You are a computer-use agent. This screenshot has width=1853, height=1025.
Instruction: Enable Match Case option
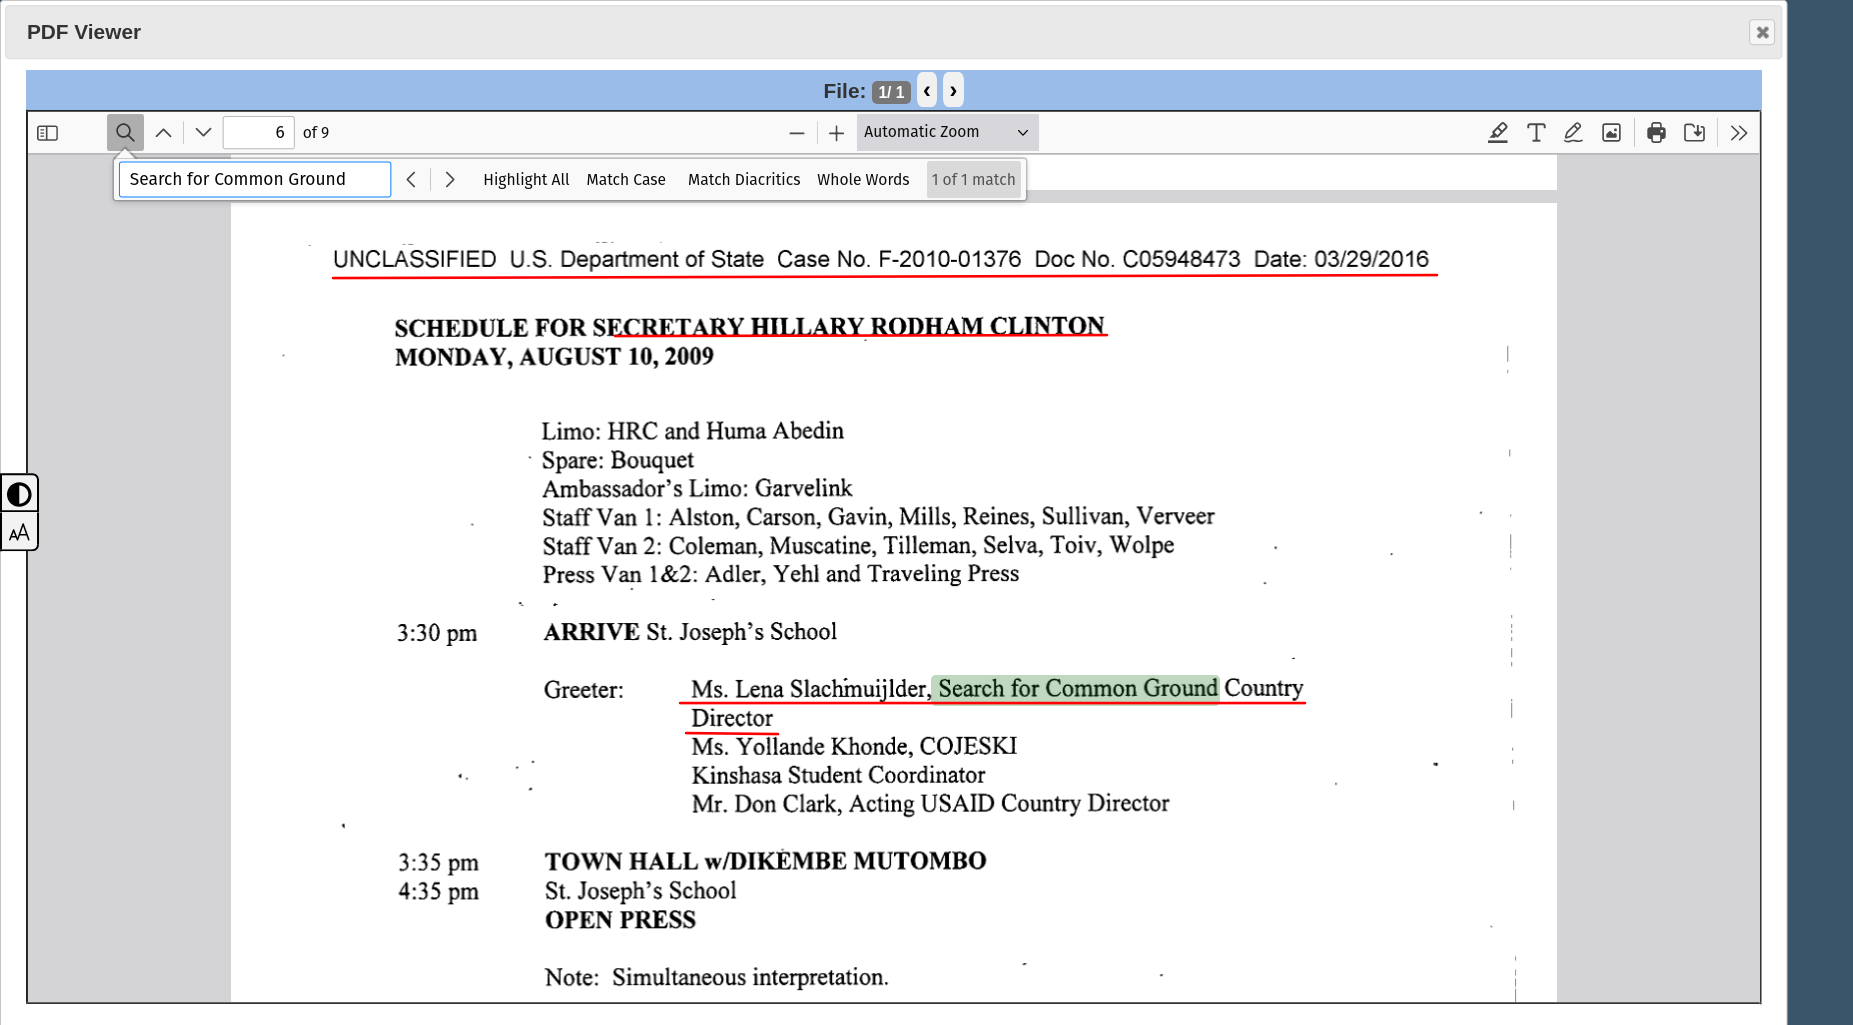tap(625, 180)
